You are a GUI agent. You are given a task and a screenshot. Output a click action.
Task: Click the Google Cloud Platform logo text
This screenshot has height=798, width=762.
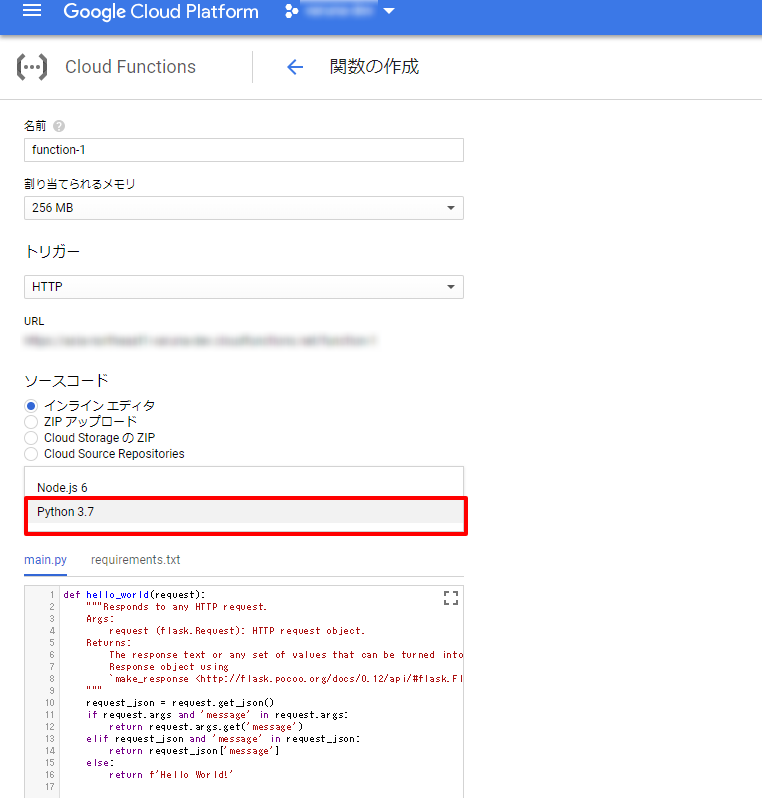click(x=161, y=11)
